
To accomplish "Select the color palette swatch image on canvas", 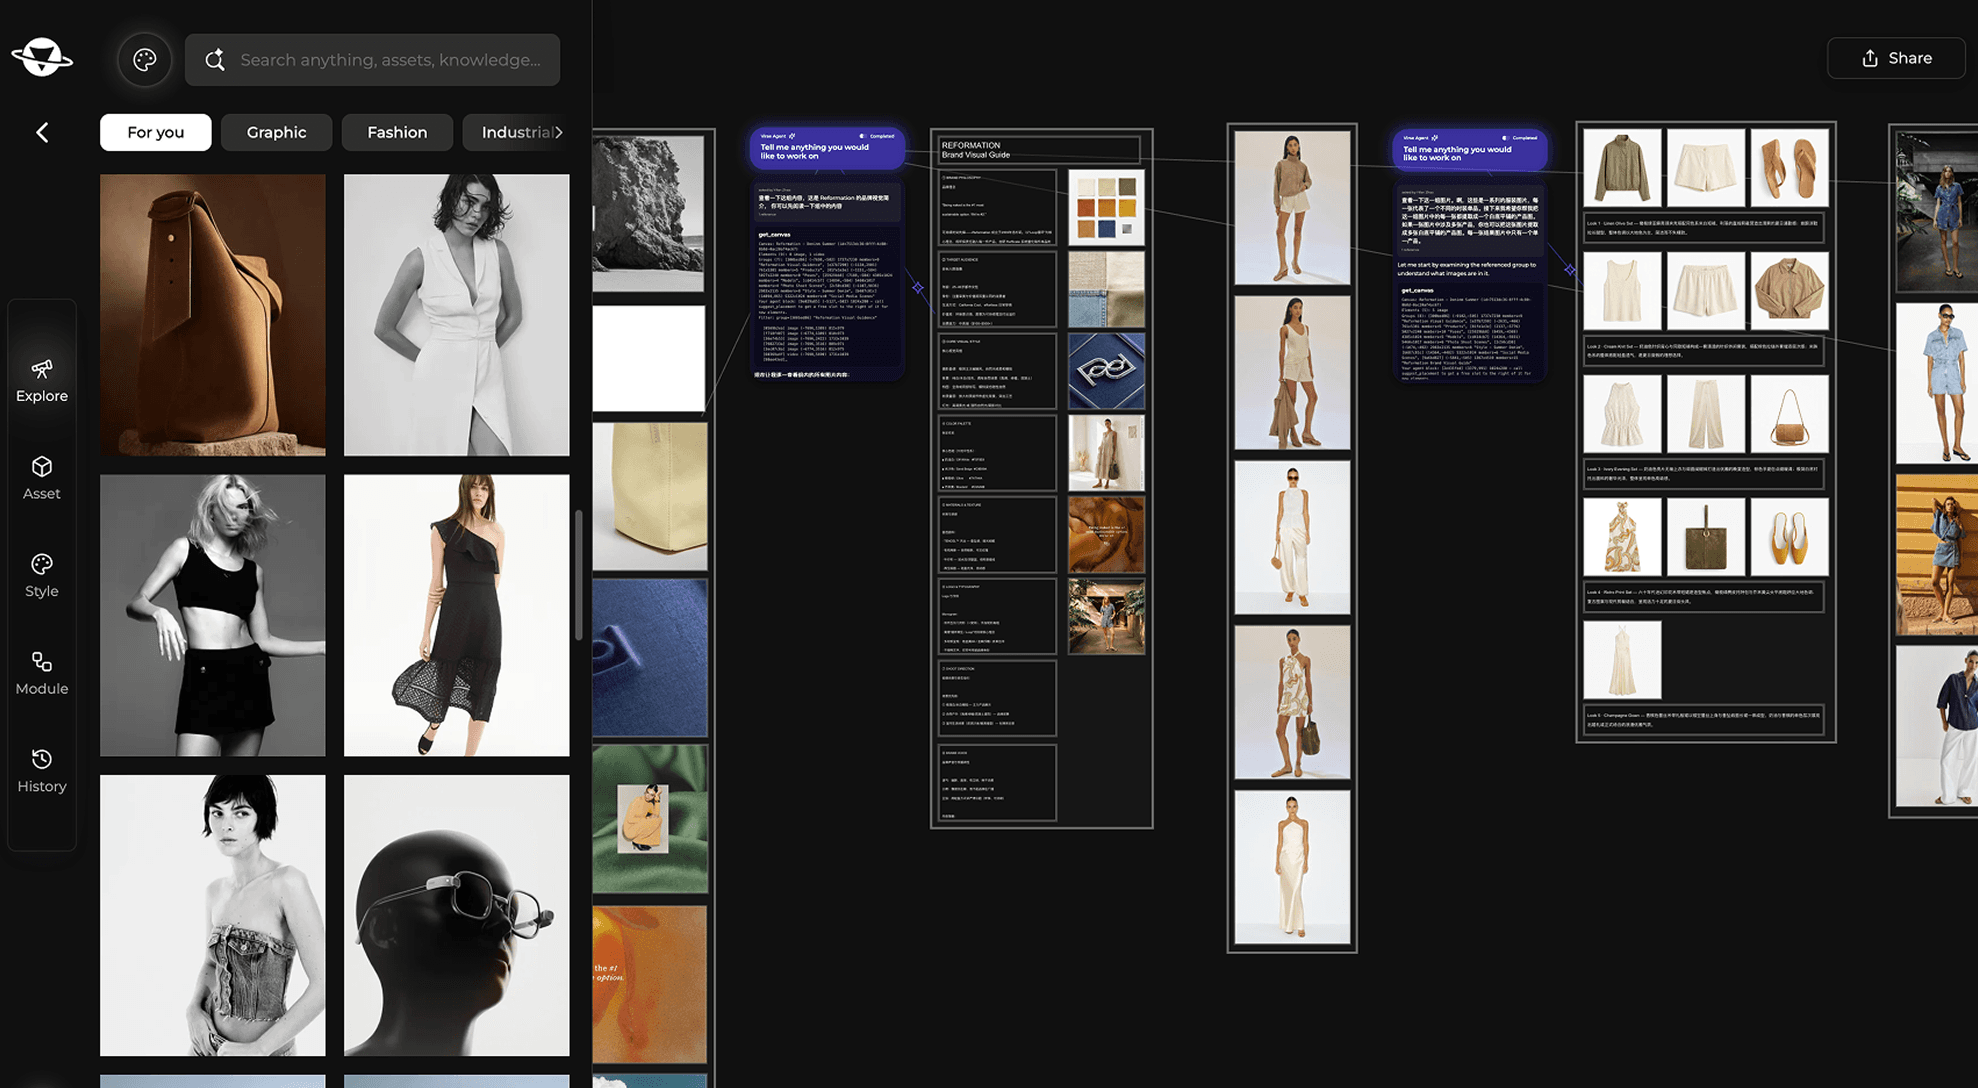I will point(1106,207).
